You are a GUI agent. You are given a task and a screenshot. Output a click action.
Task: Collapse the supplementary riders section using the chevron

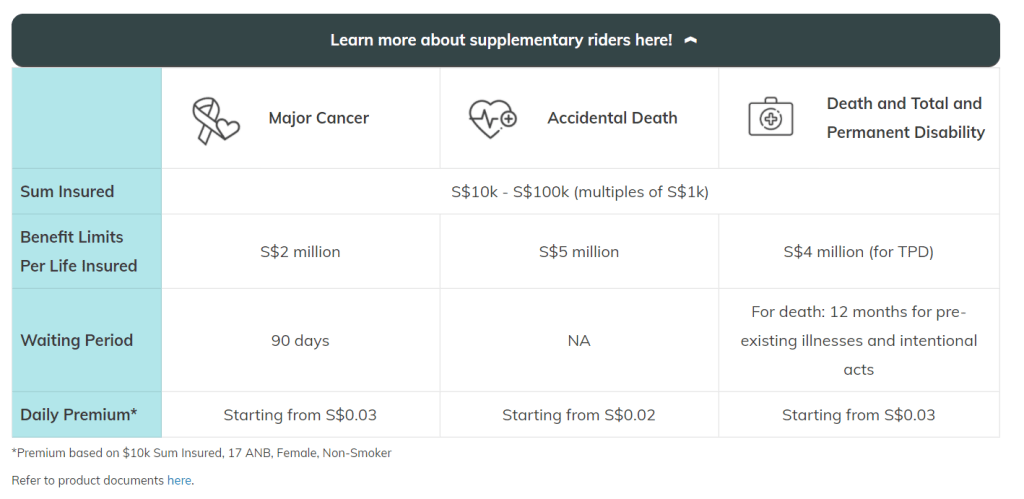690,41
